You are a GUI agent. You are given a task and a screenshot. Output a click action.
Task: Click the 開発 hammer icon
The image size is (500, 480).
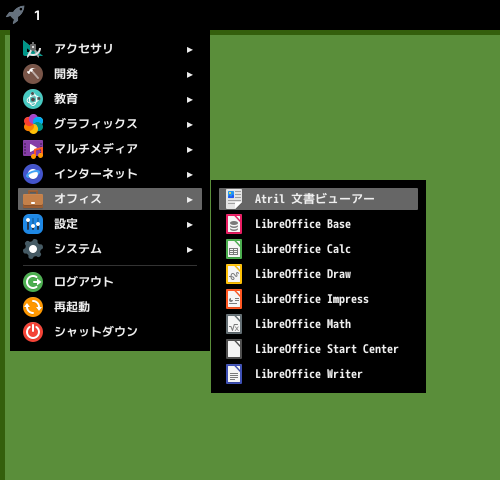point(33,74)
